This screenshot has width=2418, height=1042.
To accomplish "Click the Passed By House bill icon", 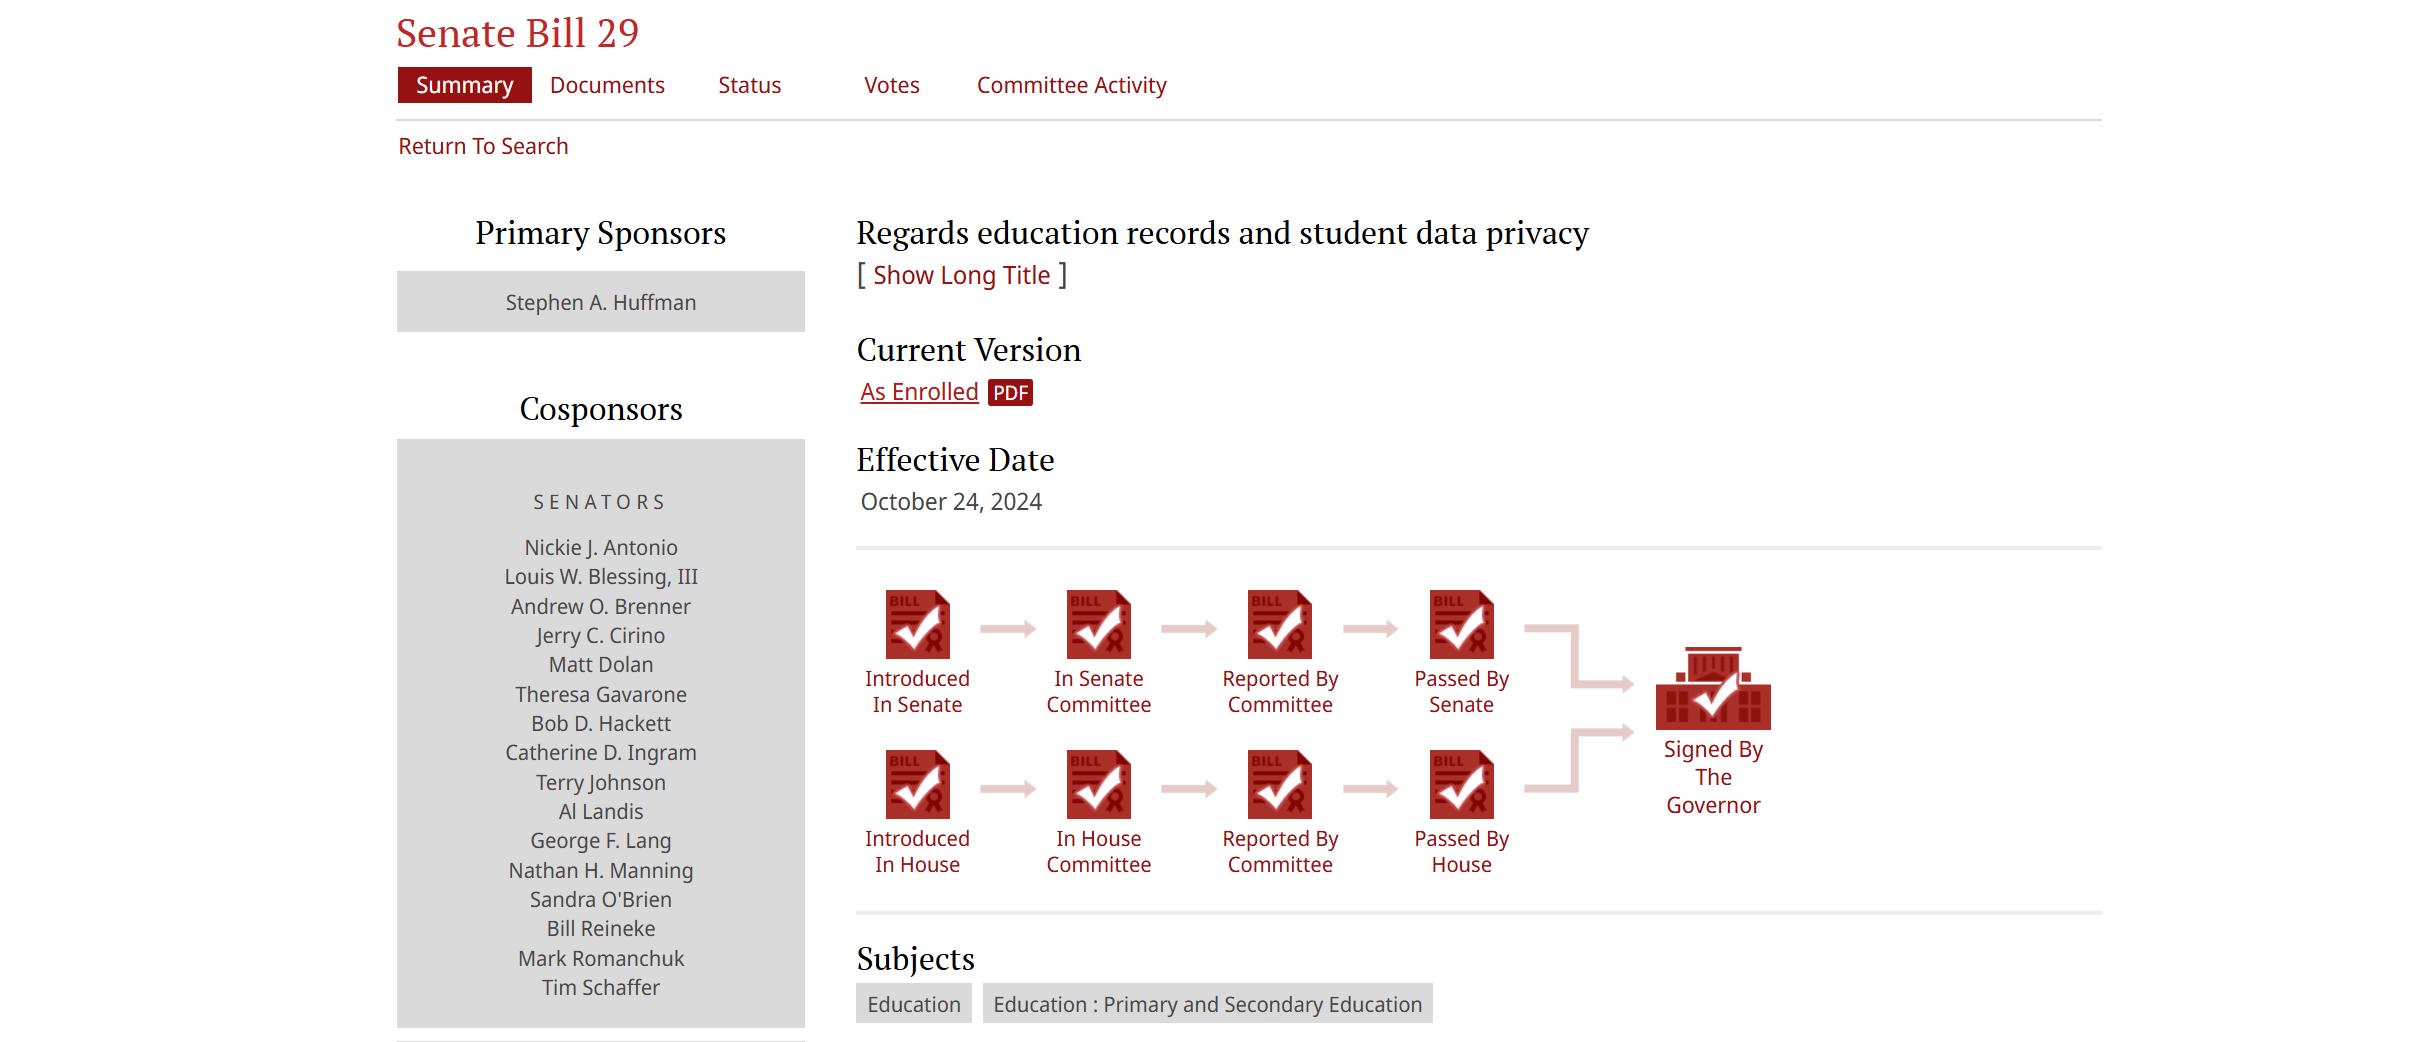I will point(1461,784).
